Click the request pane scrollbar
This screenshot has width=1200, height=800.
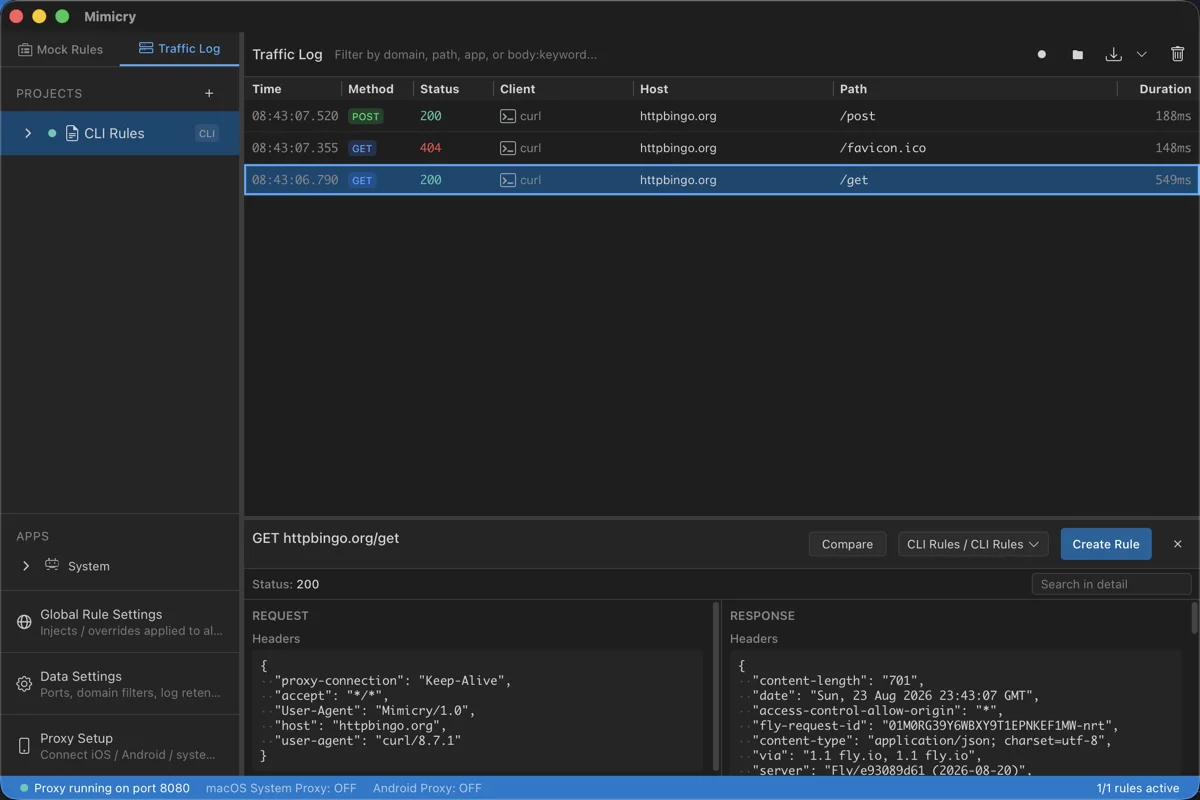coord(715,686)
